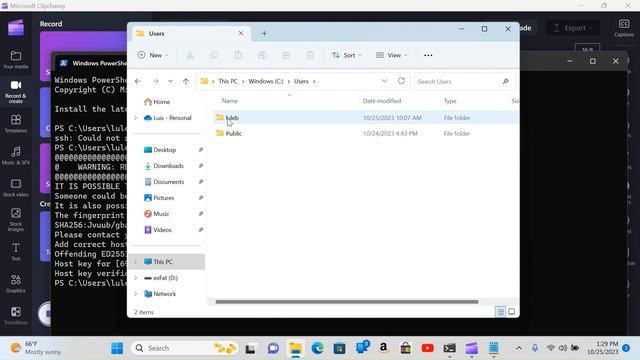Expand the Network tree node

136,294
